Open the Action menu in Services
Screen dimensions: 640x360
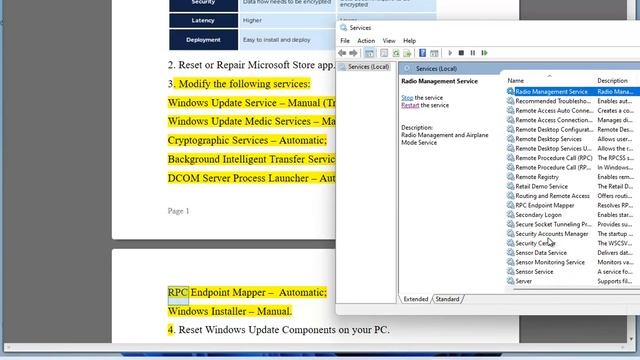point(366,41)
